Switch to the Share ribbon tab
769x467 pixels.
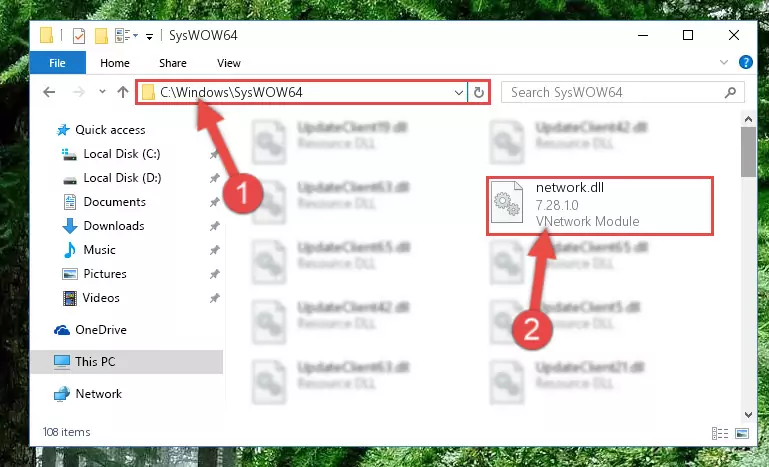[173, 63]
